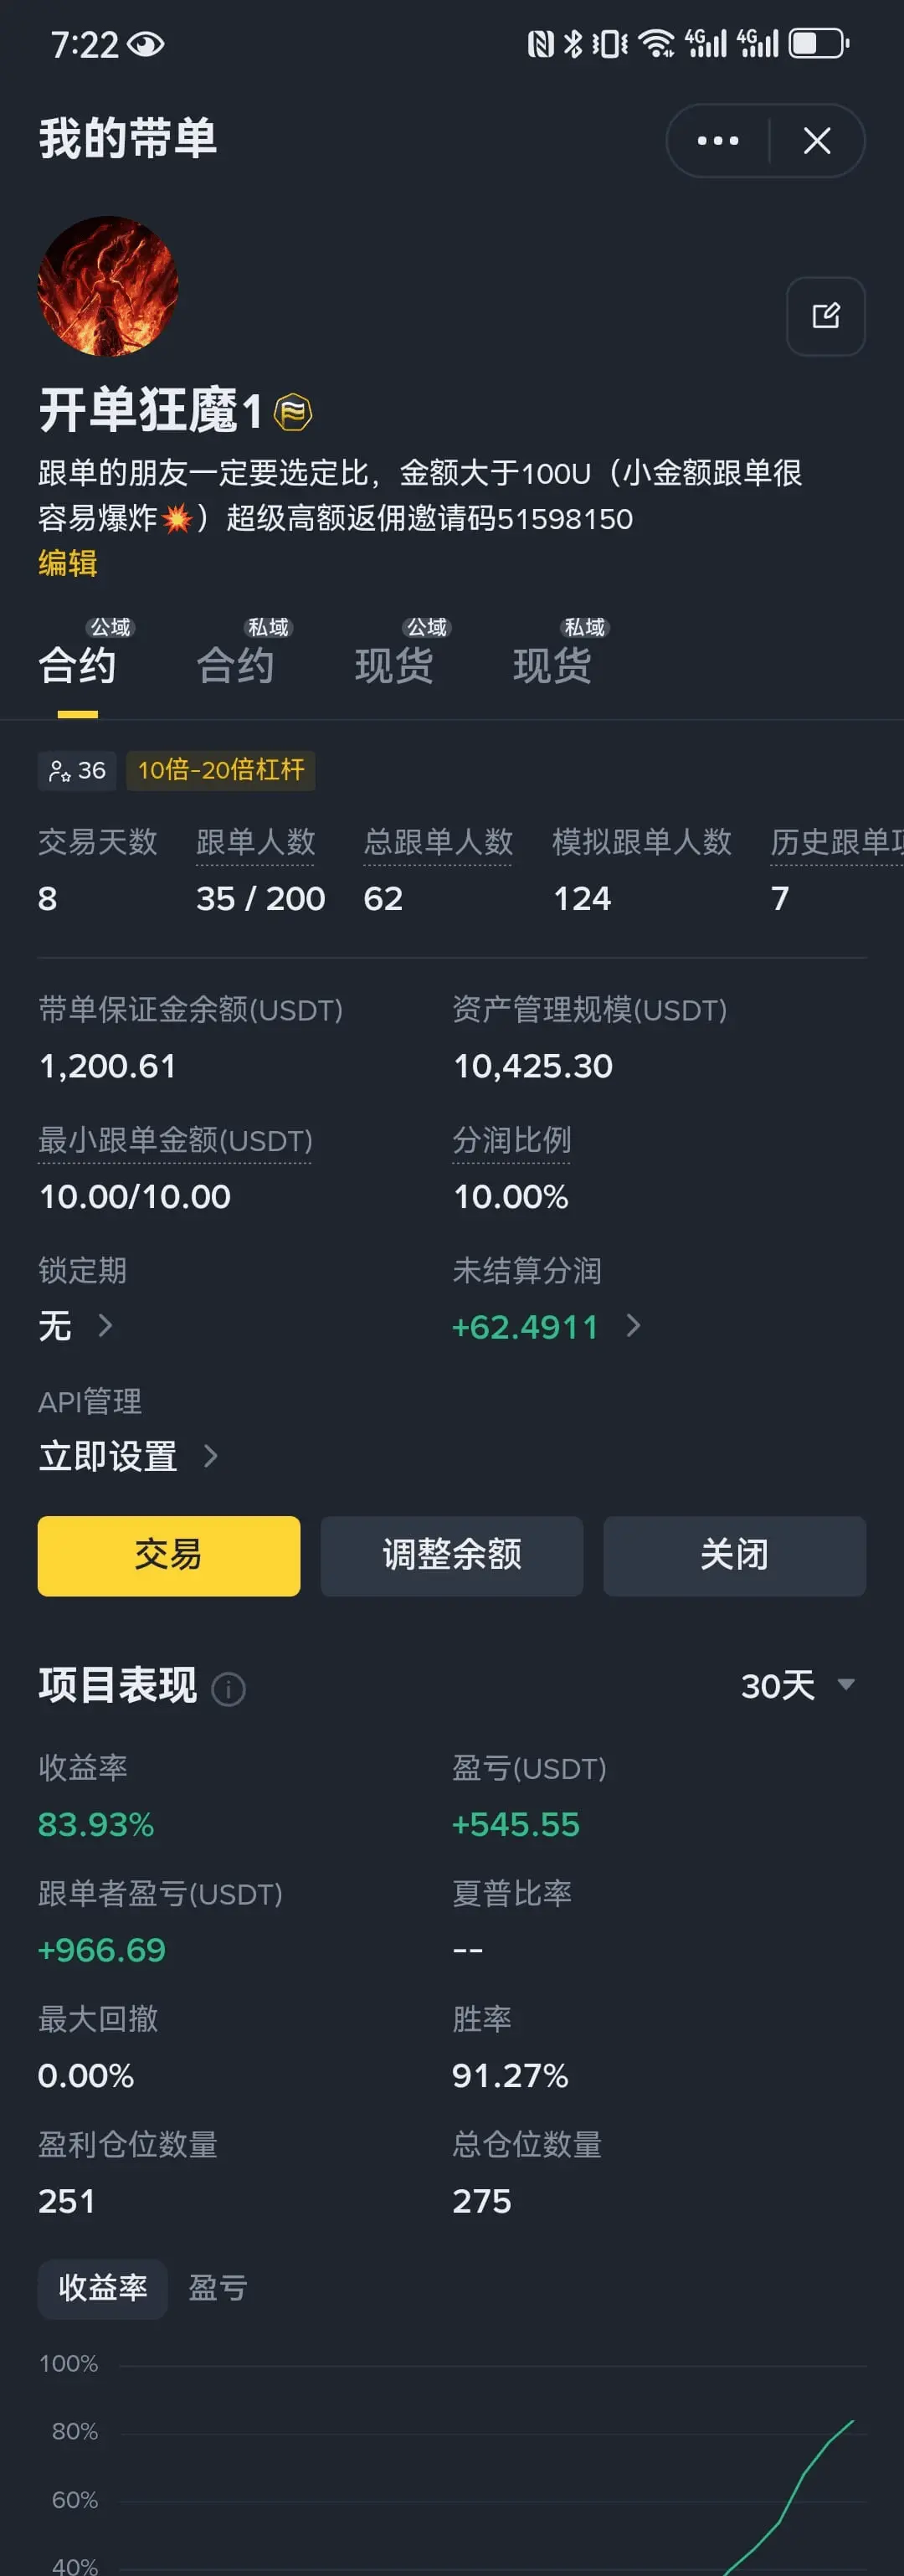Tap the share/edit profile icon button
Viewport: 904px width, 2576px height.
point(826,316)
